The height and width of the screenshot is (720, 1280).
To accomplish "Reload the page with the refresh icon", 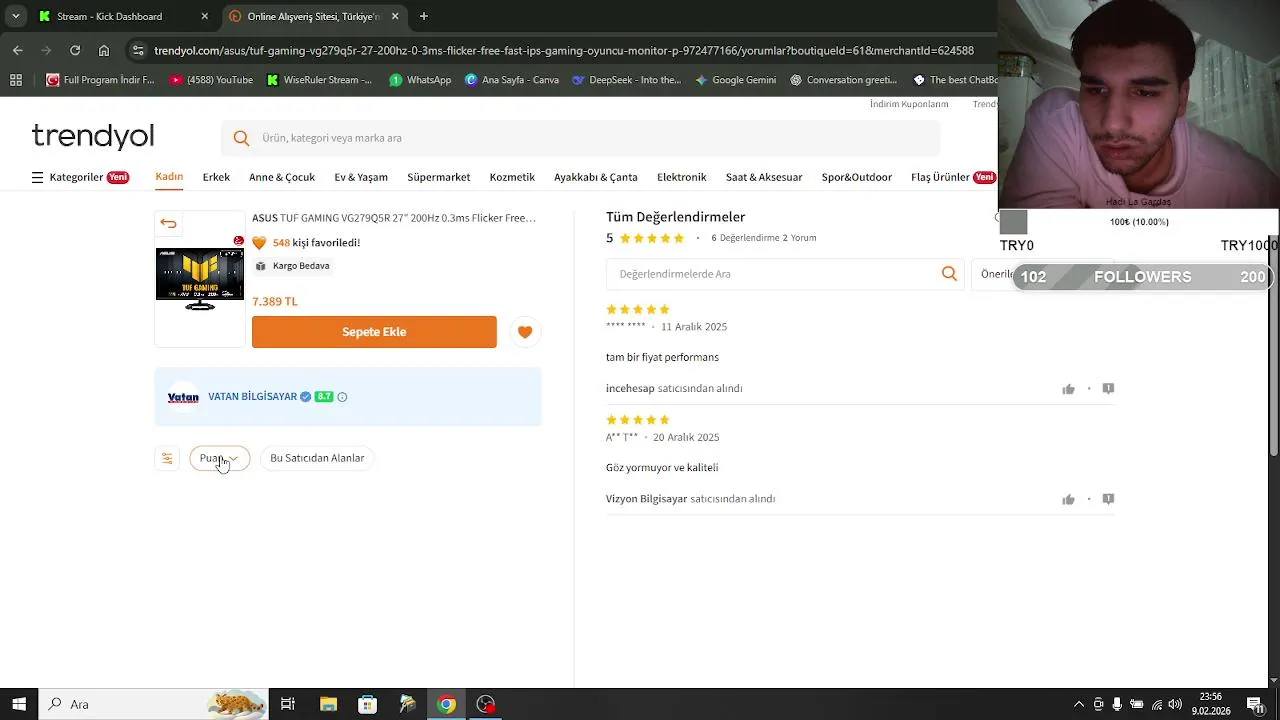I will click(75, 50).
